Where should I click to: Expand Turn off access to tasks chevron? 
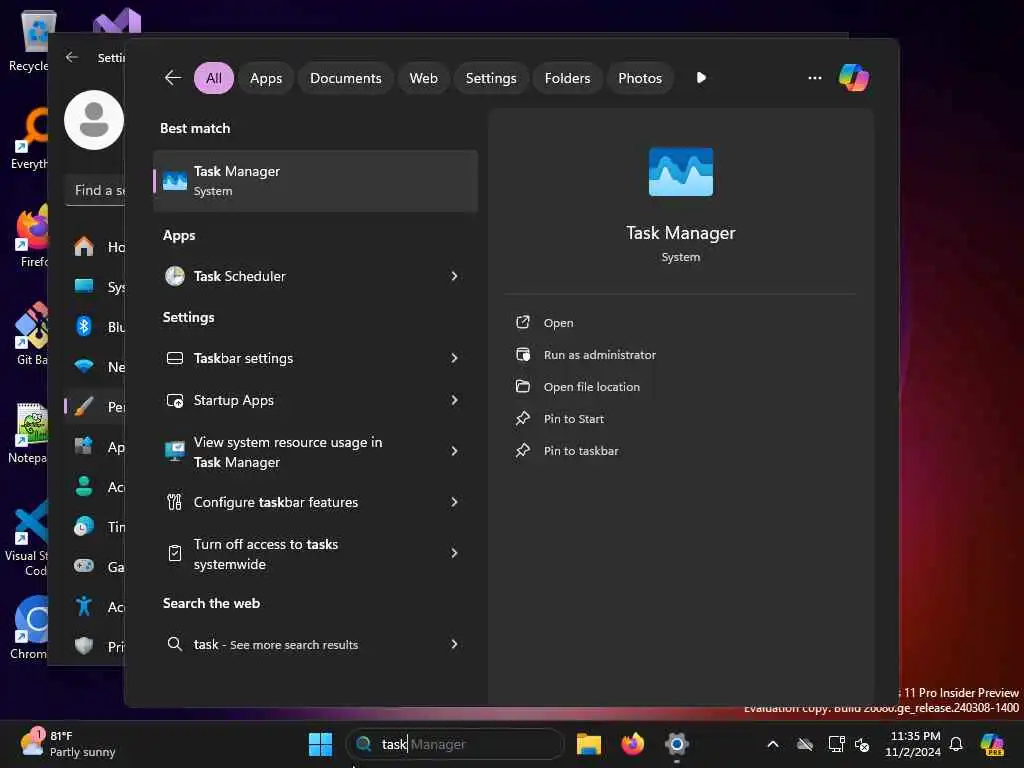point(455,553)
